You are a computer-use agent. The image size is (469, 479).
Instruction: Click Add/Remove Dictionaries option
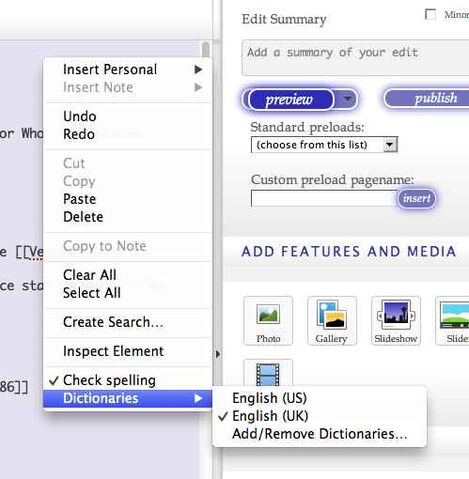tap(319, 434)
